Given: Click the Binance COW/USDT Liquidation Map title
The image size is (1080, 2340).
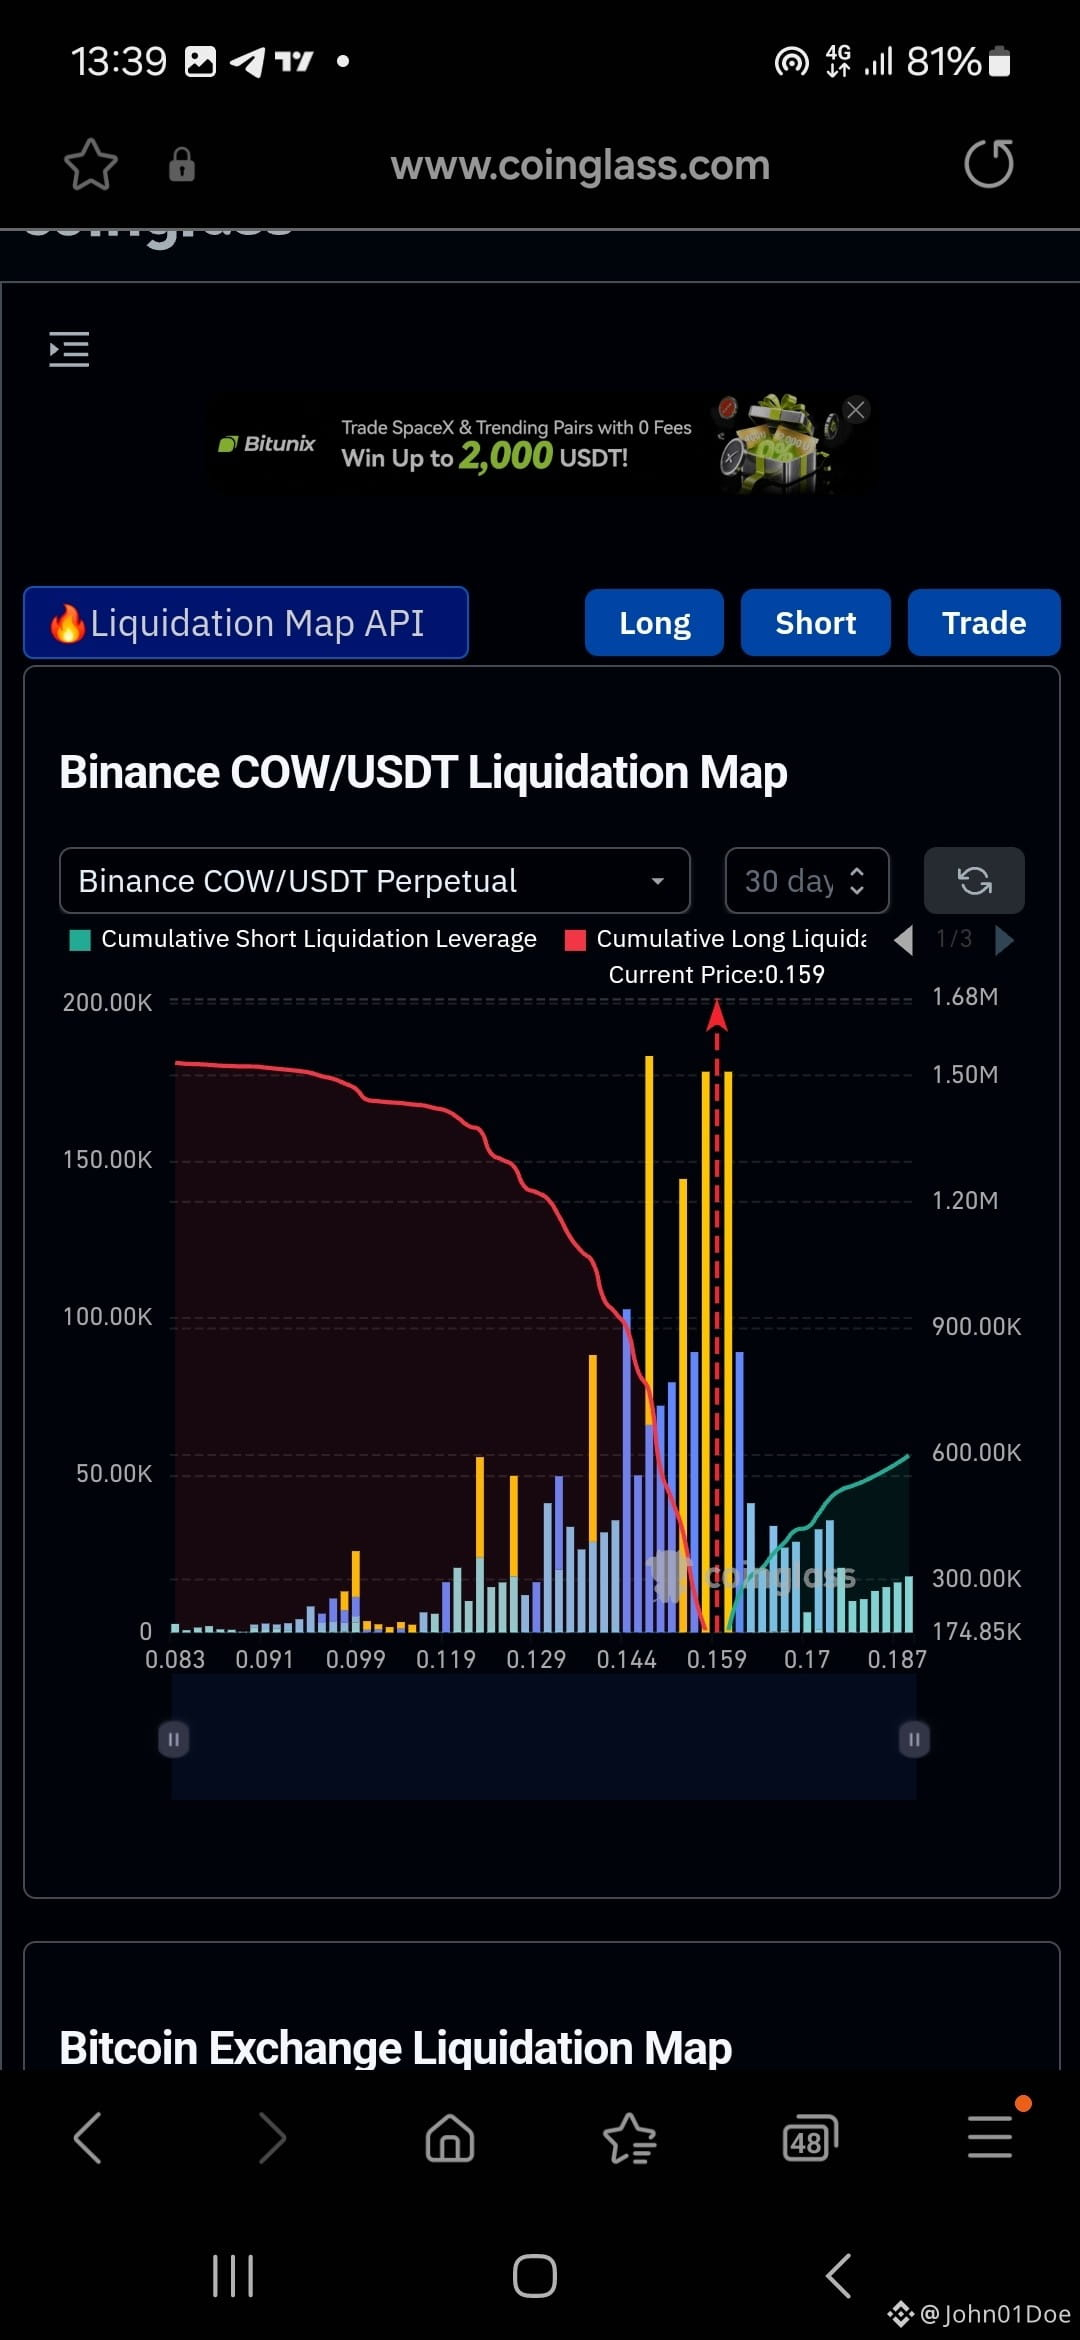Looking at the screenshot, I should click(x=423, y=772).
